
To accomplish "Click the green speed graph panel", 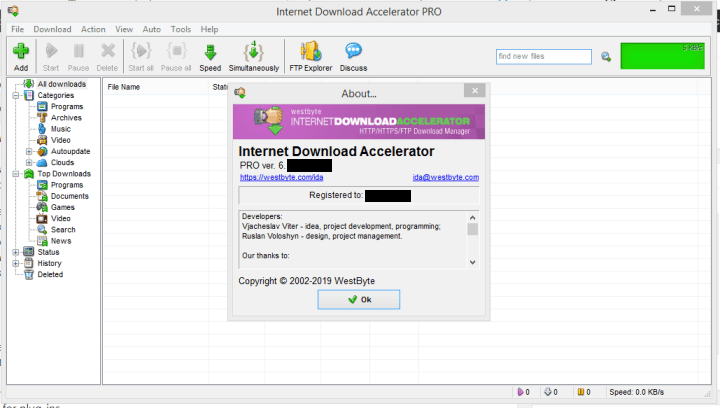I will point(662,56).
